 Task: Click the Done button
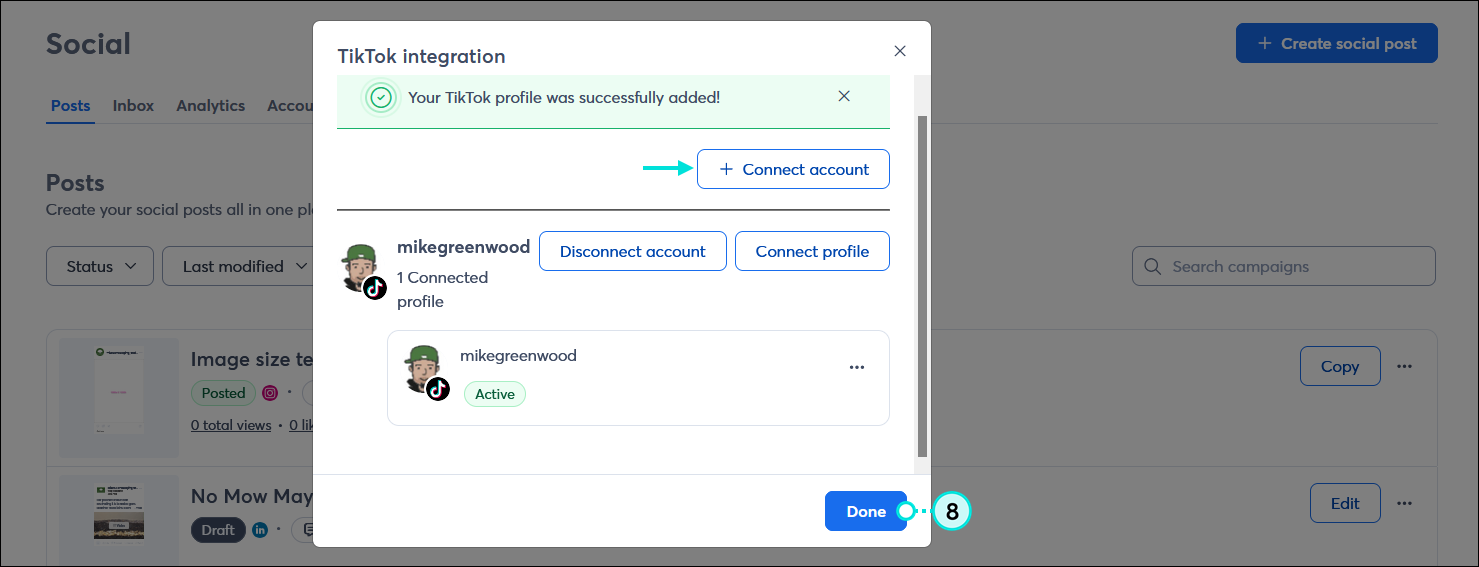tap(866, 511)
